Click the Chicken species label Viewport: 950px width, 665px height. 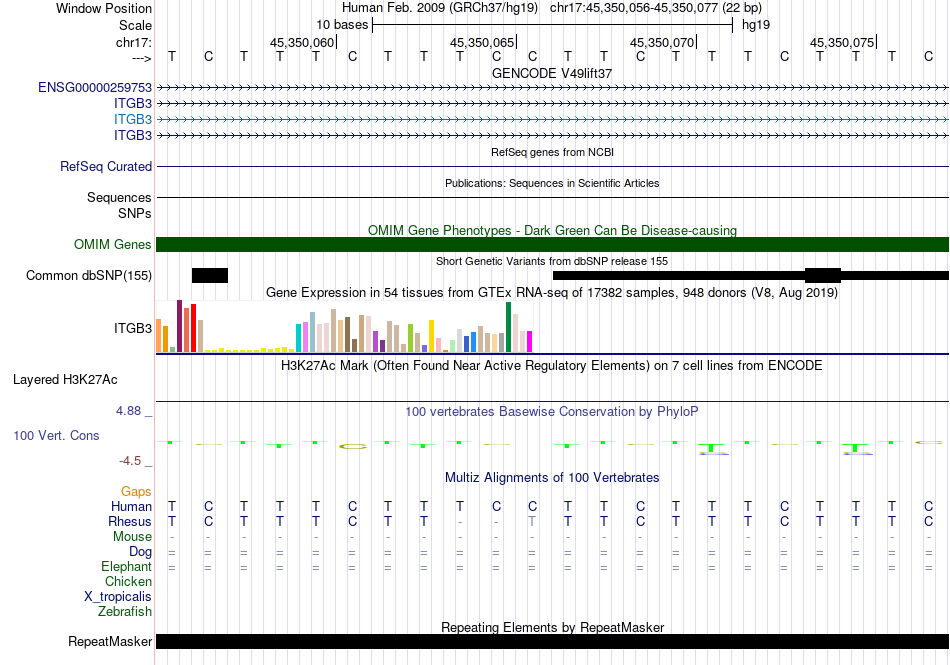128,581
